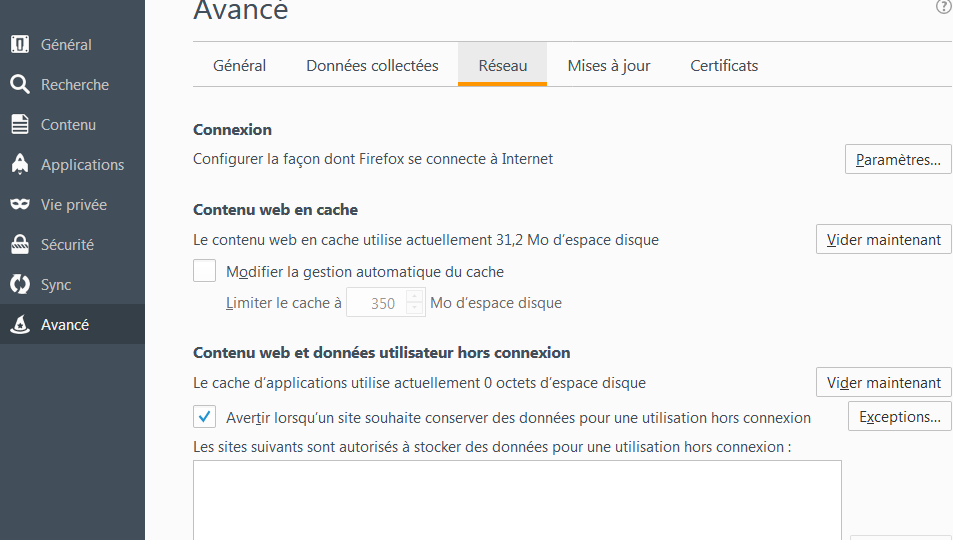Enable Modifier la gestion automatique du cache
Image resolution: width=953 pixels, height=540 pixels.
click(204, 271)
